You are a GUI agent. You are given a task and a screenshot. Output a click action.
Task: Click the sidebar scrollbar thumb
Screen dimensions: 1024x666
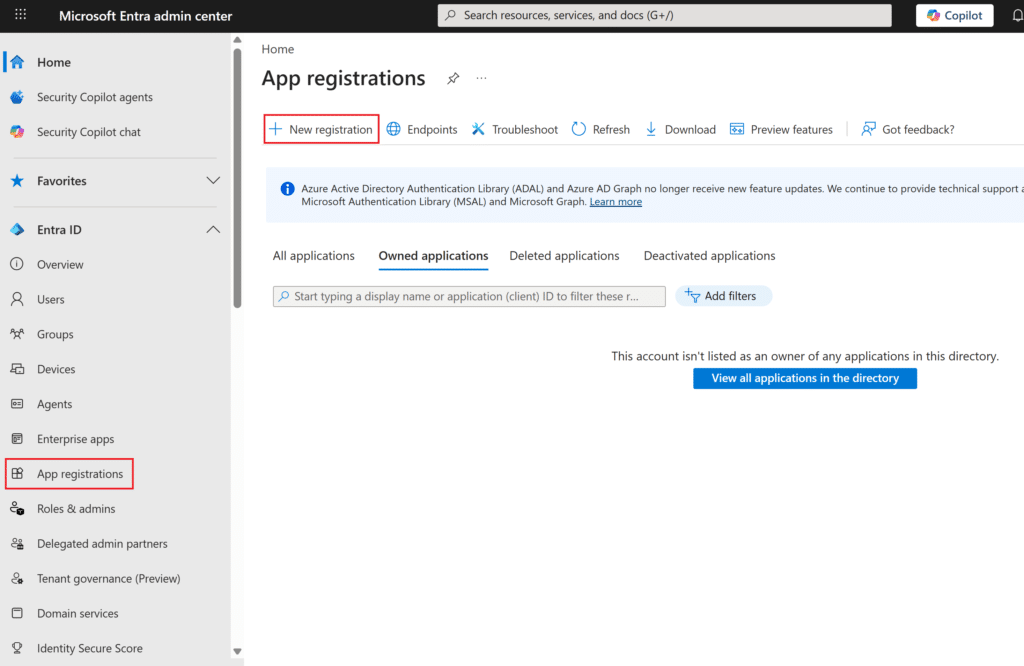(237, 178)
